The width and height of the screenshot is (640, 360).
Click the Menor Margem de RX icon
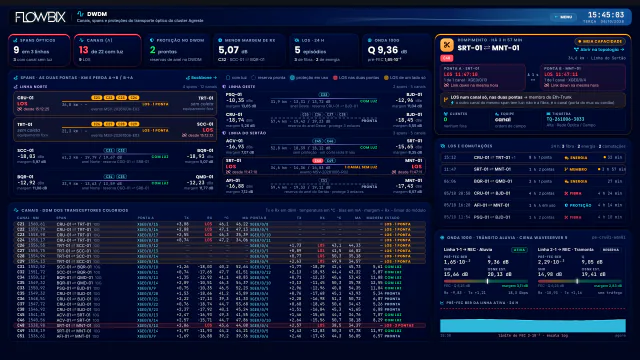[220, 40]
